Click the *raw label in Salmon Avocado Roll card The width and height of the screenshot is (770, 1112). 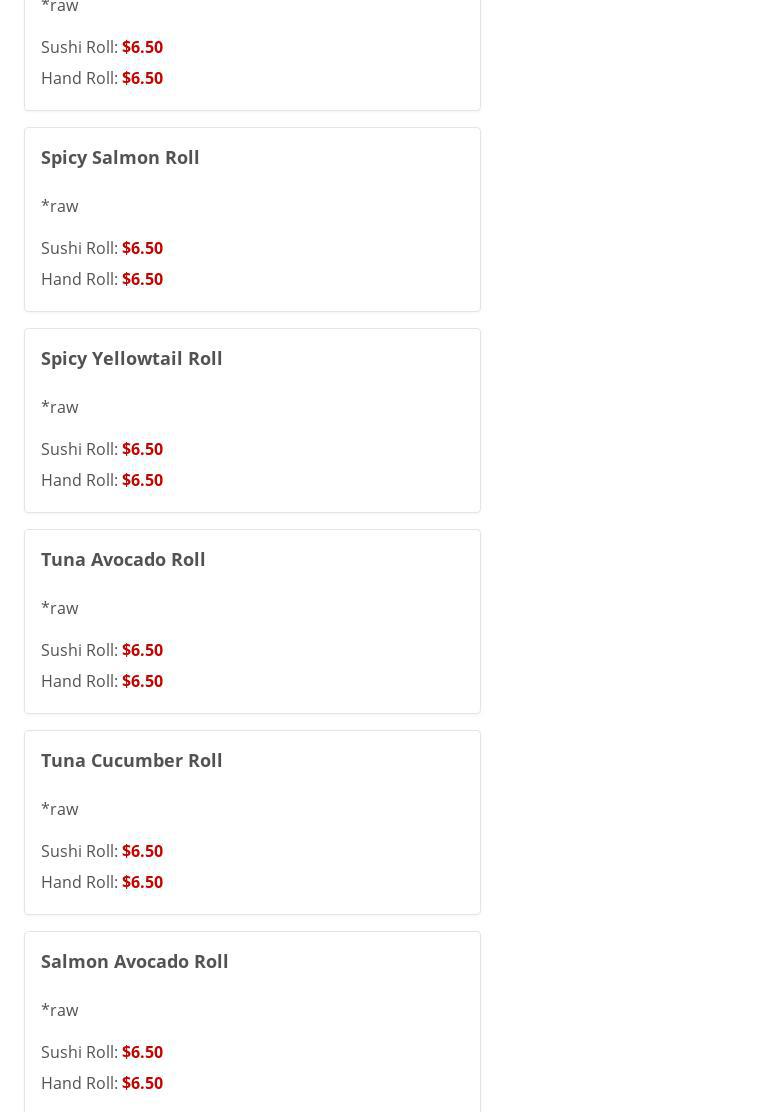click(x=60, y=1010)
